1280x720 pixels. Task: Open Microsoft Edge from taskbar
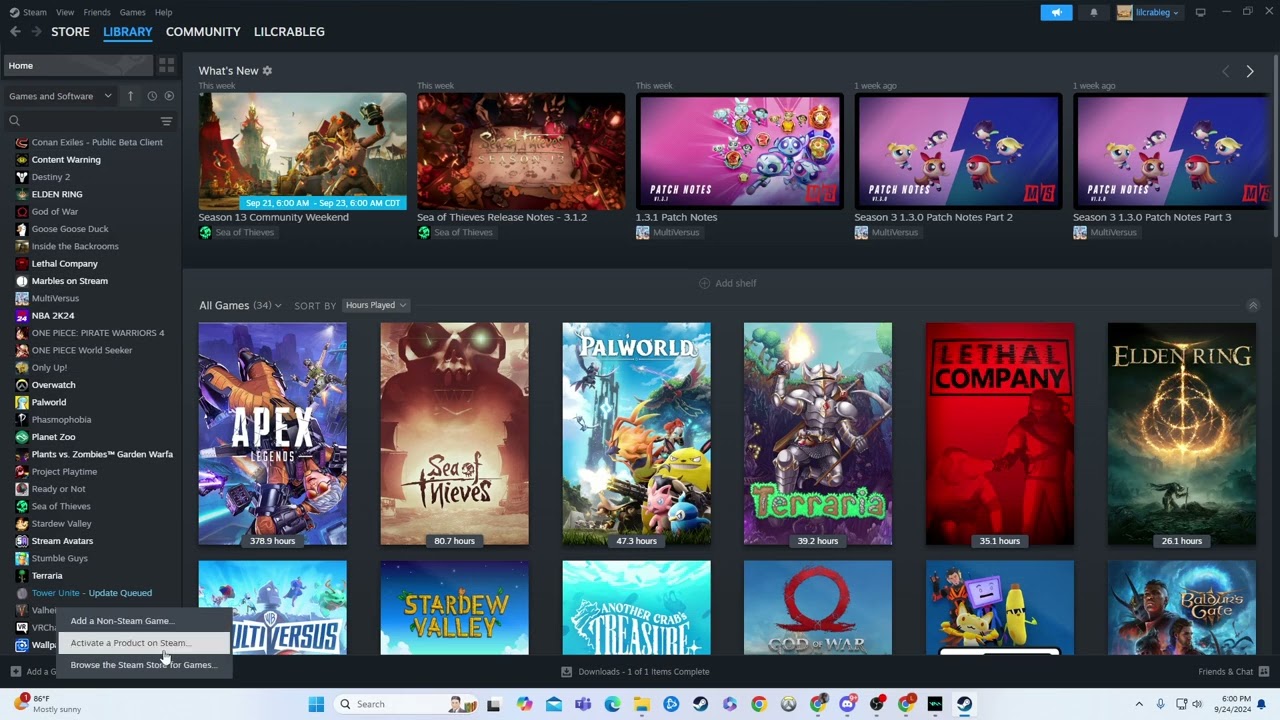[x=612, y=704]
